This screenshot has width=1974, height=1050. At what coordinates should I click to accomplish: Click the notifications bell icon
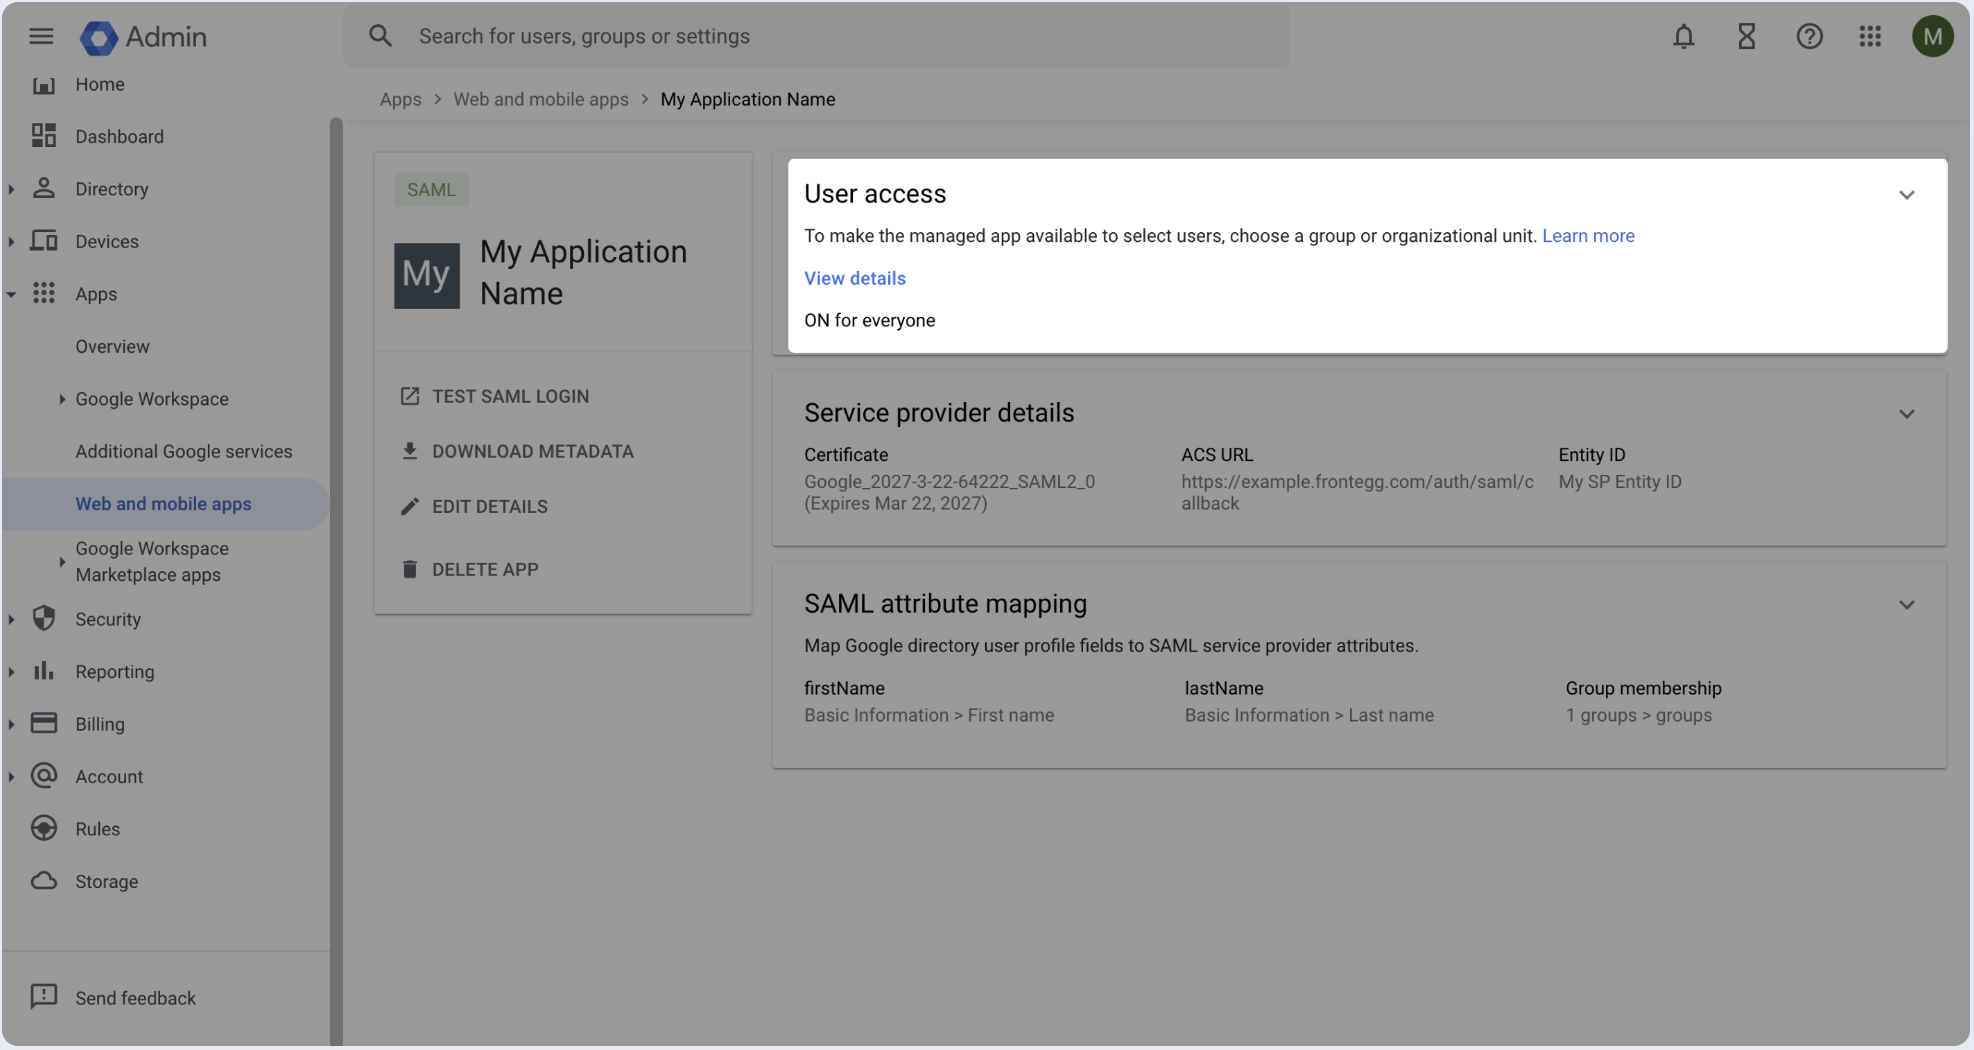1684,37
